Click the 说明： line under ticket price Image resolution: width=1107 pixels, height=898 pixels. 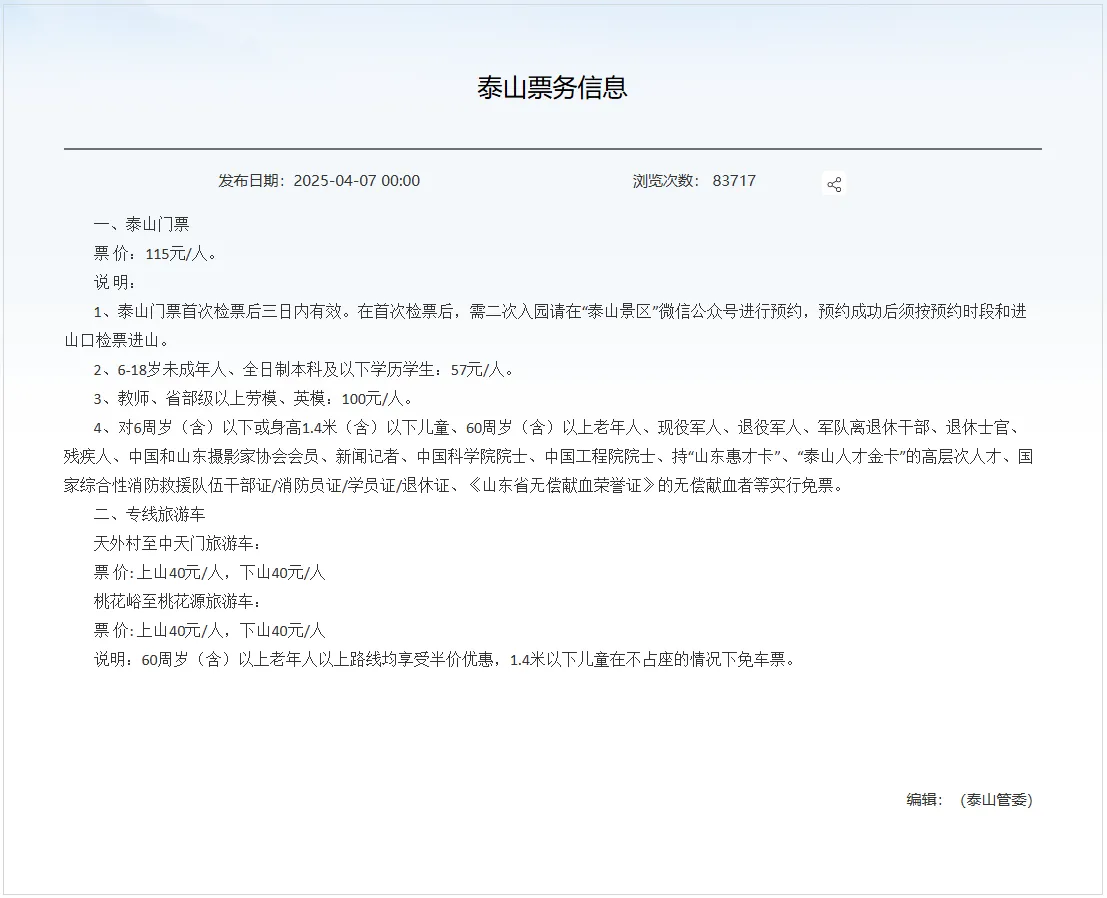pos(115,282)
